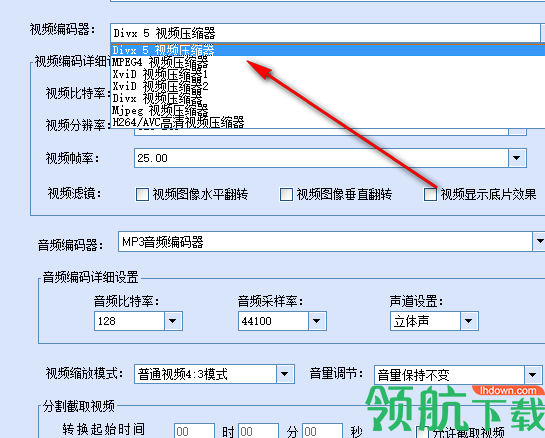Enable 视频图像水平翻转 checkbox
This screenshot has height=438, width=545.
(142, 195)
